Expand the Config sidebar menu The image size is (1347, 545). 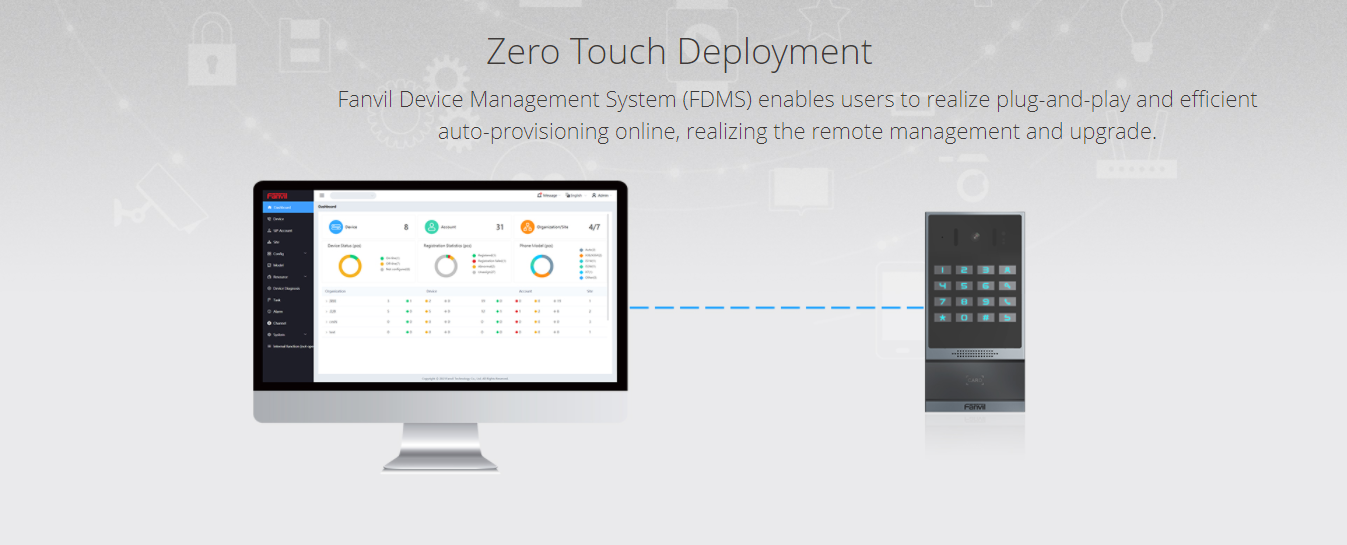click(288, 254)
